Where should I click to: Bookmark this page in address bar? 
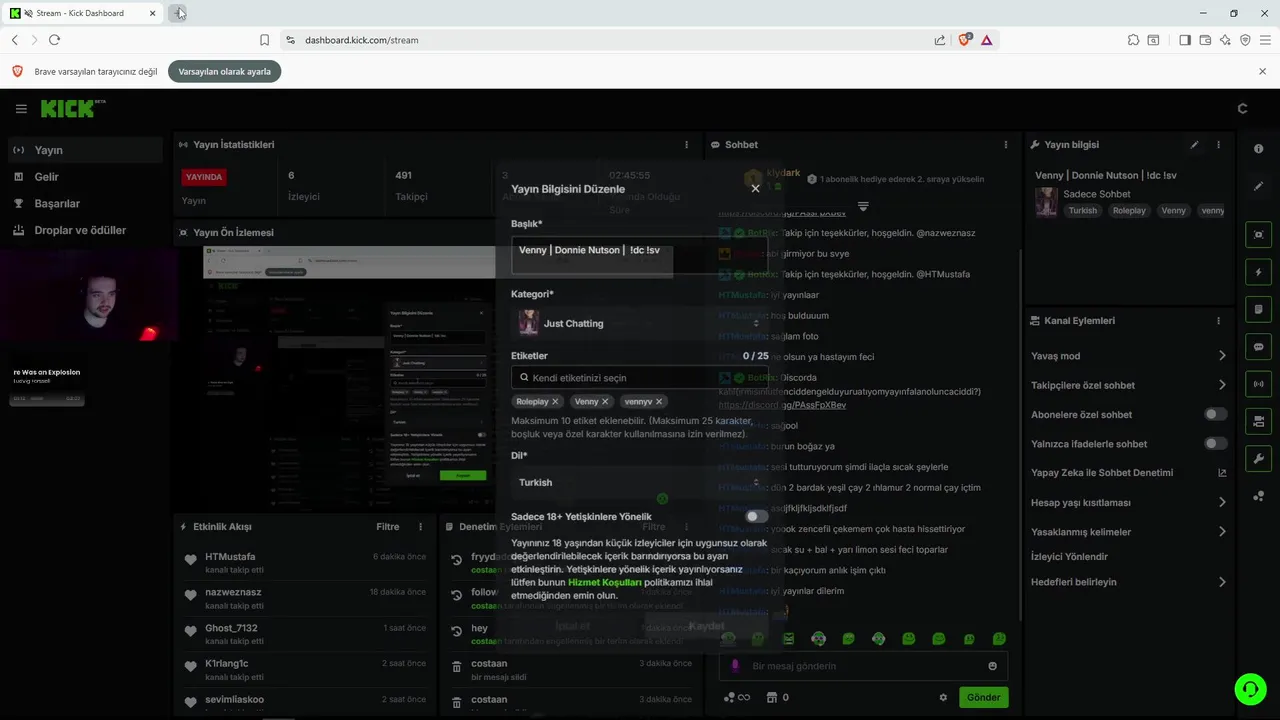point(264,40)
